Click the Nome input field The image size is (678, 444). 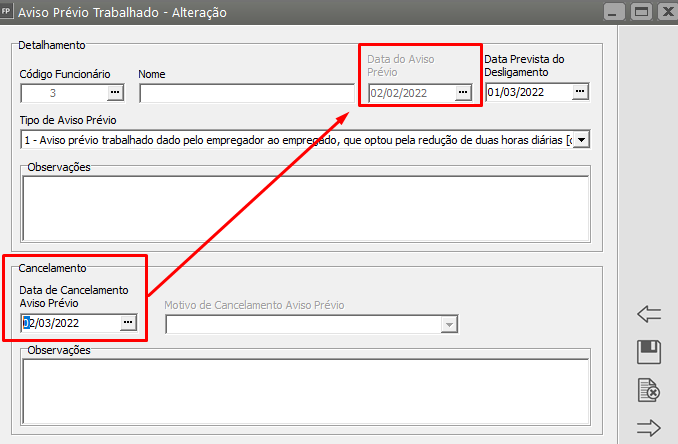click(x=247, y=93)
